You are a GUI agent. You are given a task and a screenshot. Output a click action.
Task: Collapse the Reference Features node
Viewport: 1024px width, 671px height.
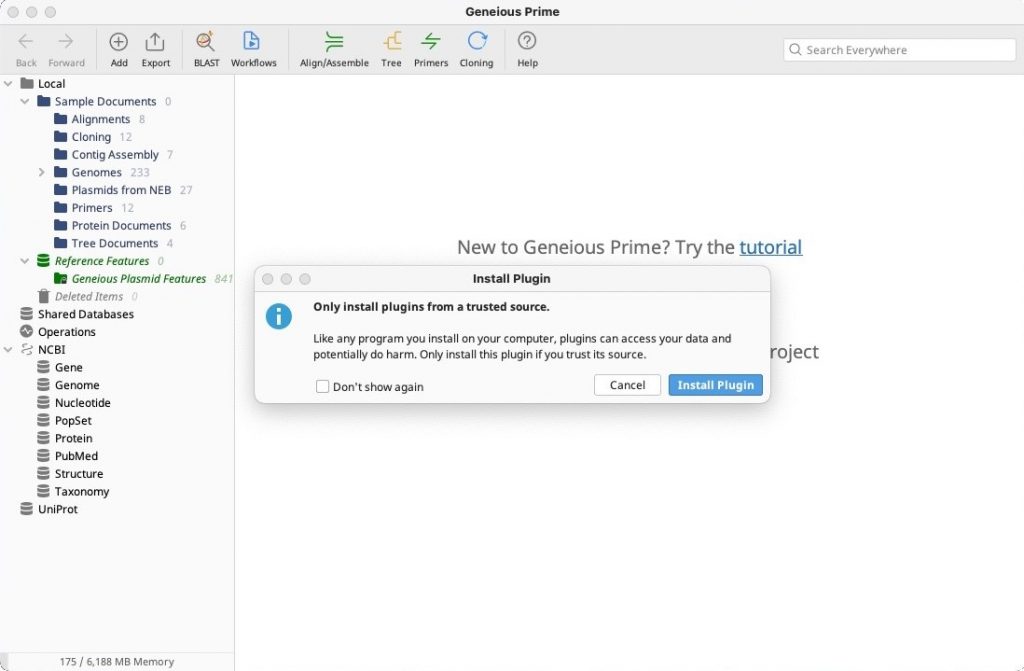(25, 261)
